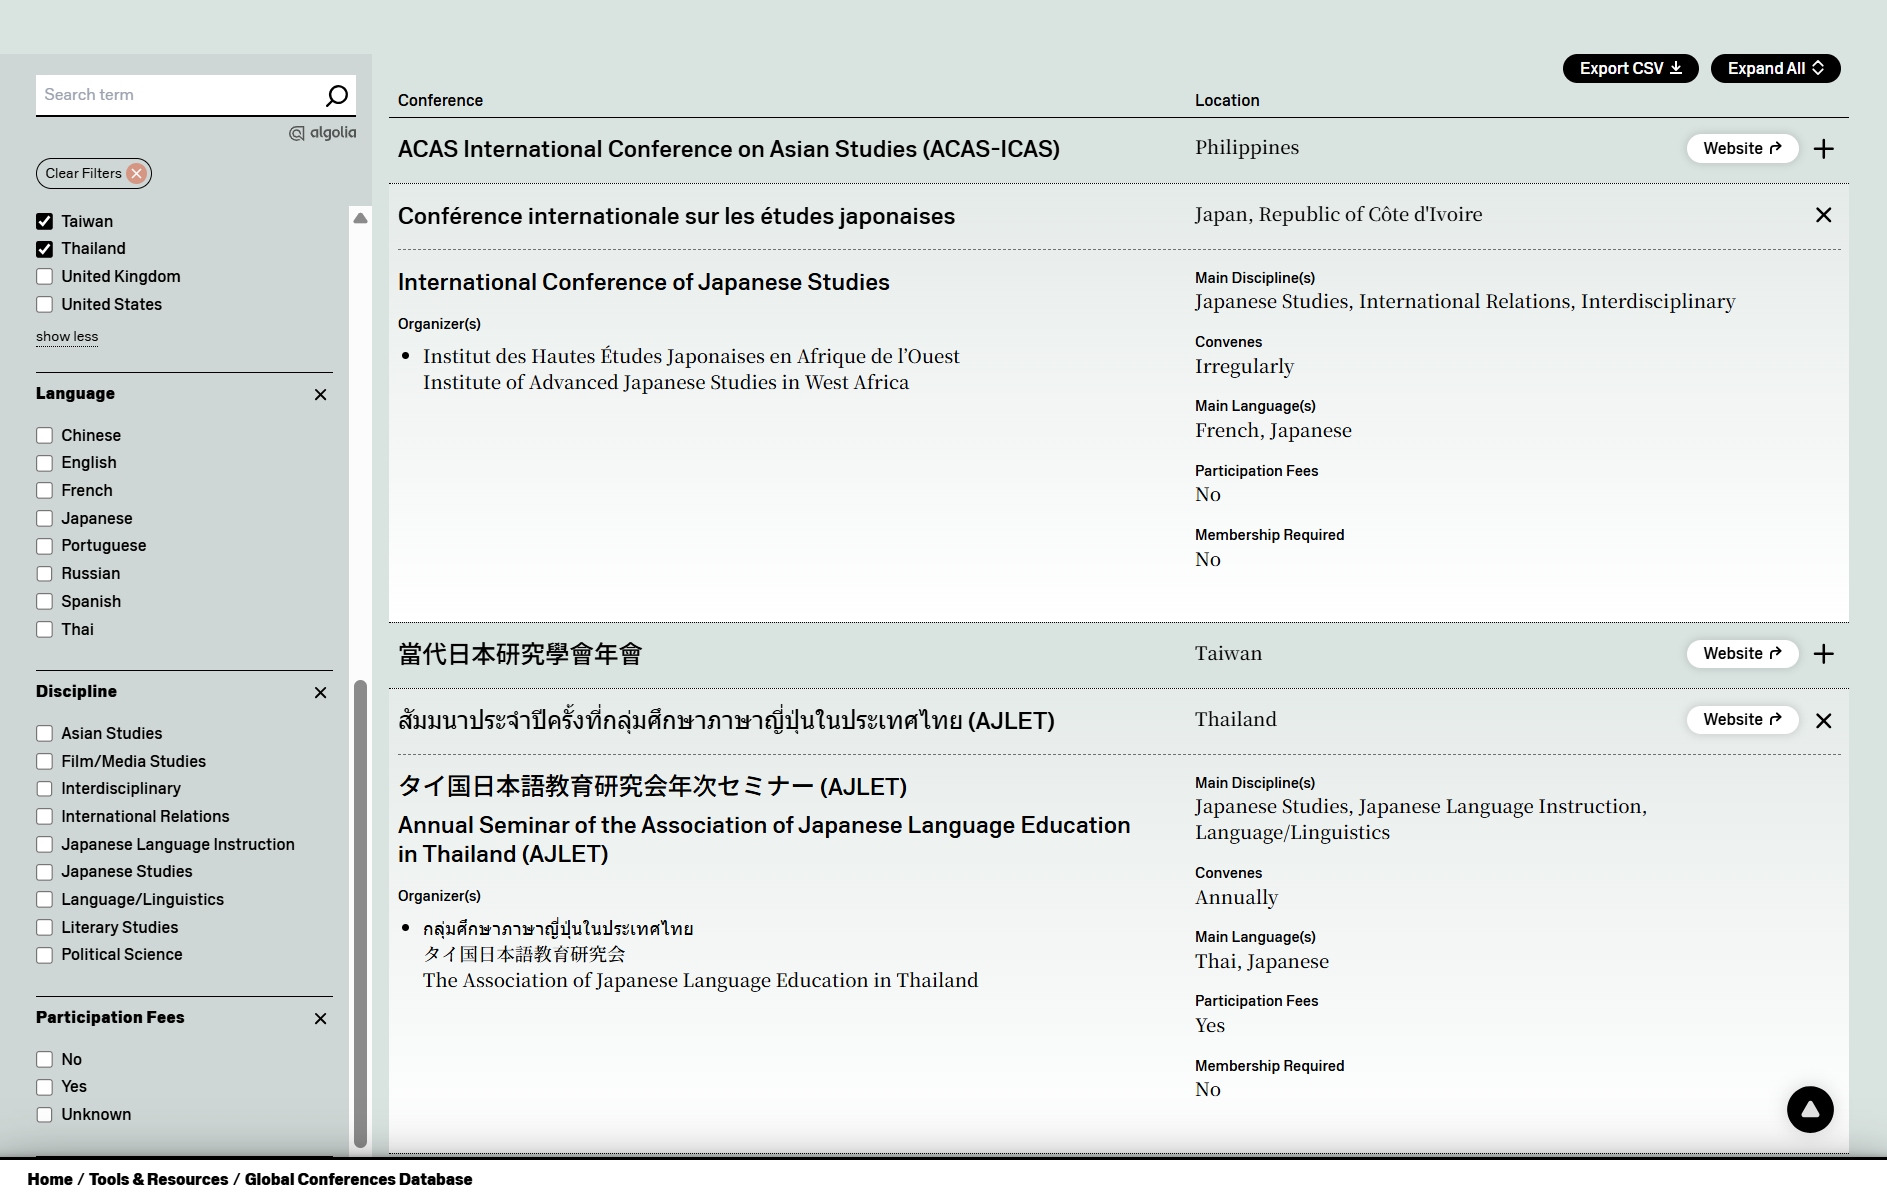Image resolution: width=1887 pixels, height=1197 pixels.
Task: Click the red X on Clear Filters
Action: (x=137, y=174)
